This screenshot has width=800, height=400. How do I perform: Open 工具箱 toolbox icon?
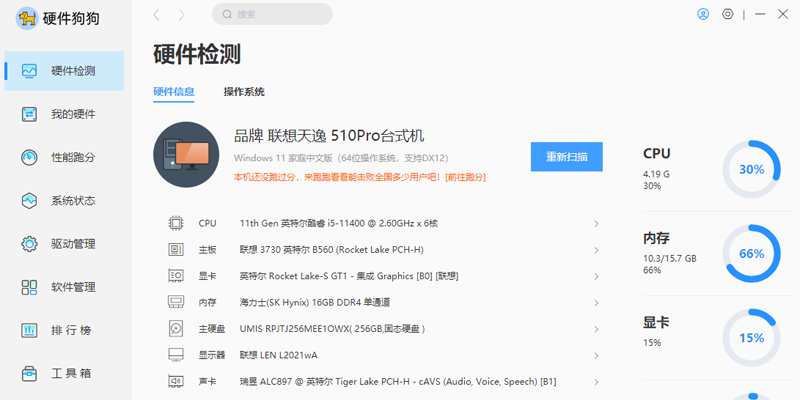click(x=30, y=373)
